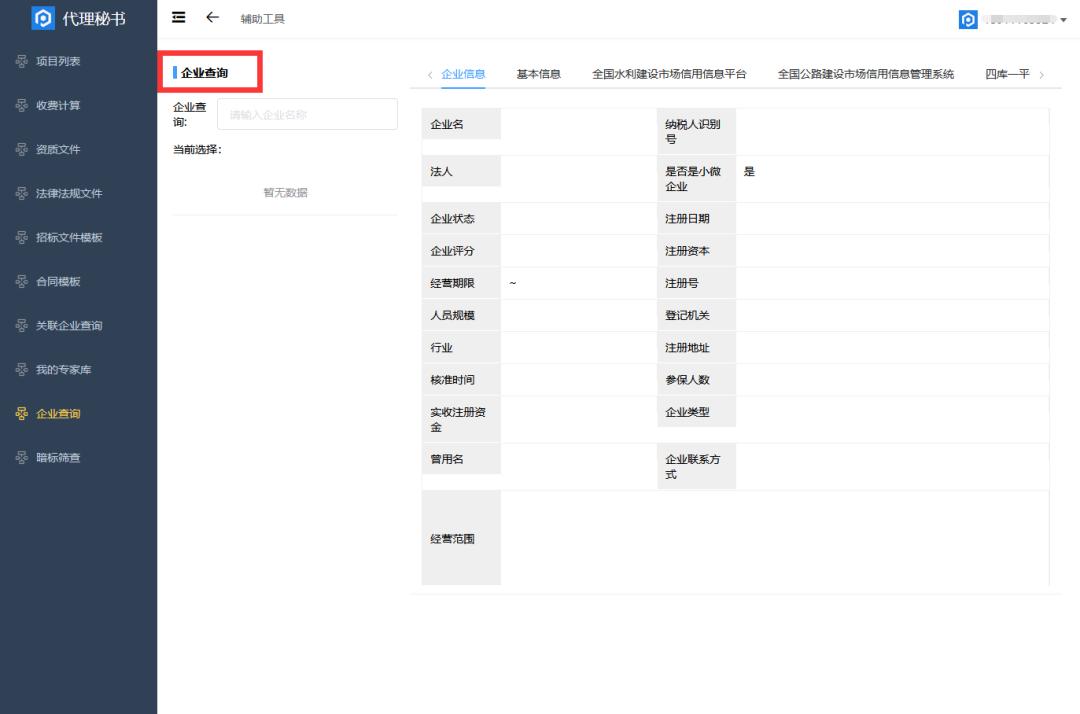
Task: Switch to the 基本信息 tab
Action: (541, 72)
